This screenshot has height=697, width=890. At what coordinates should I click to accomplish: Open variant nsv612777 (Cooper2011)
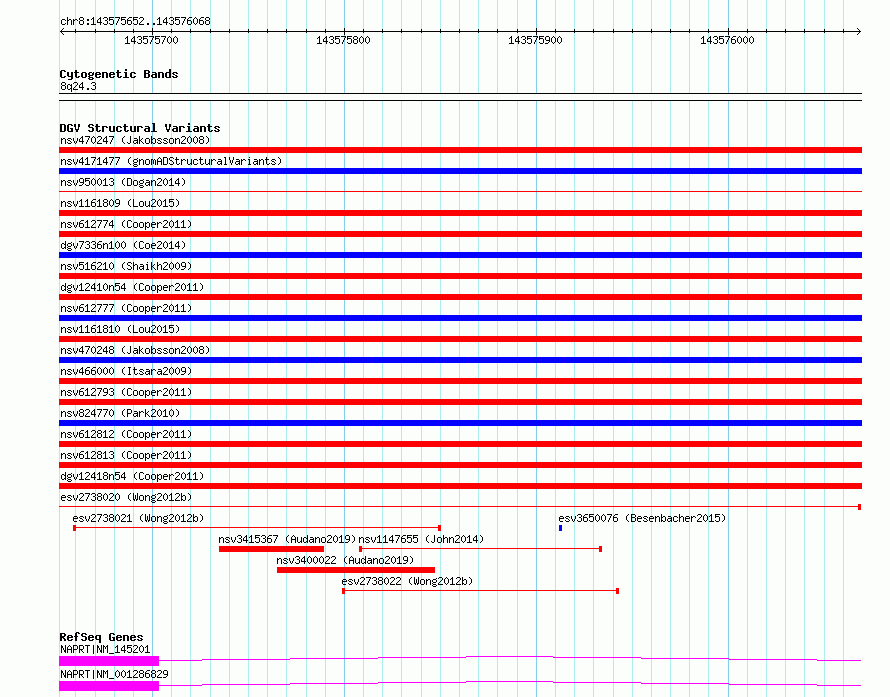(x=126, y=308)
